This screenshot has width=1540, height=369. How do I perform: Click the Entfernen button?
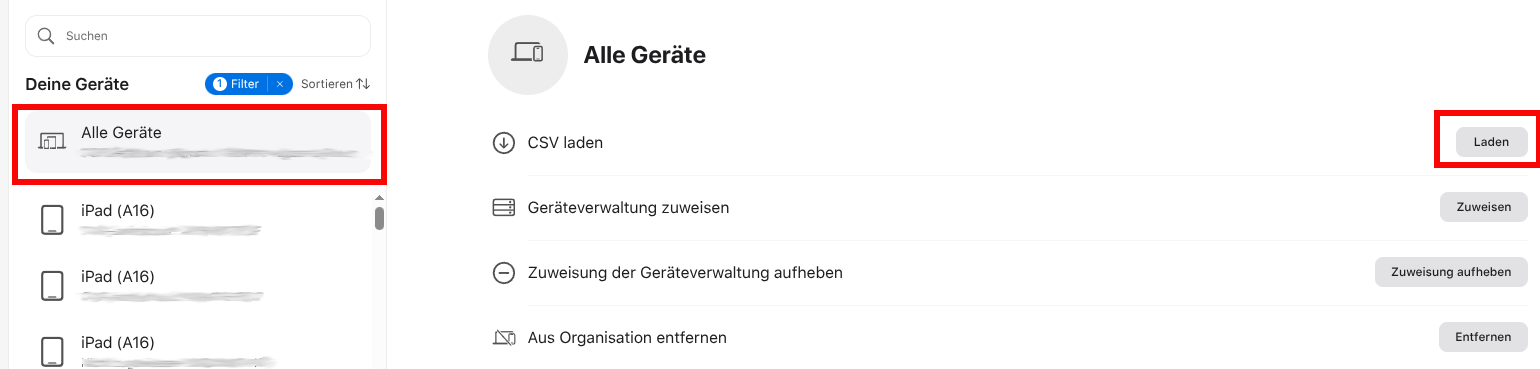pyautogui.click(x=1483, y=337)
